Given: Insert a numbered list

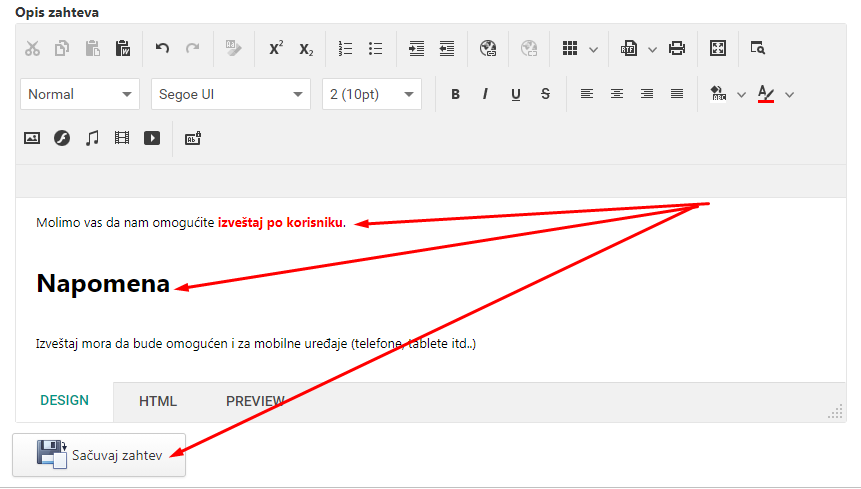Looking at the screenshot, I should 346,48.
